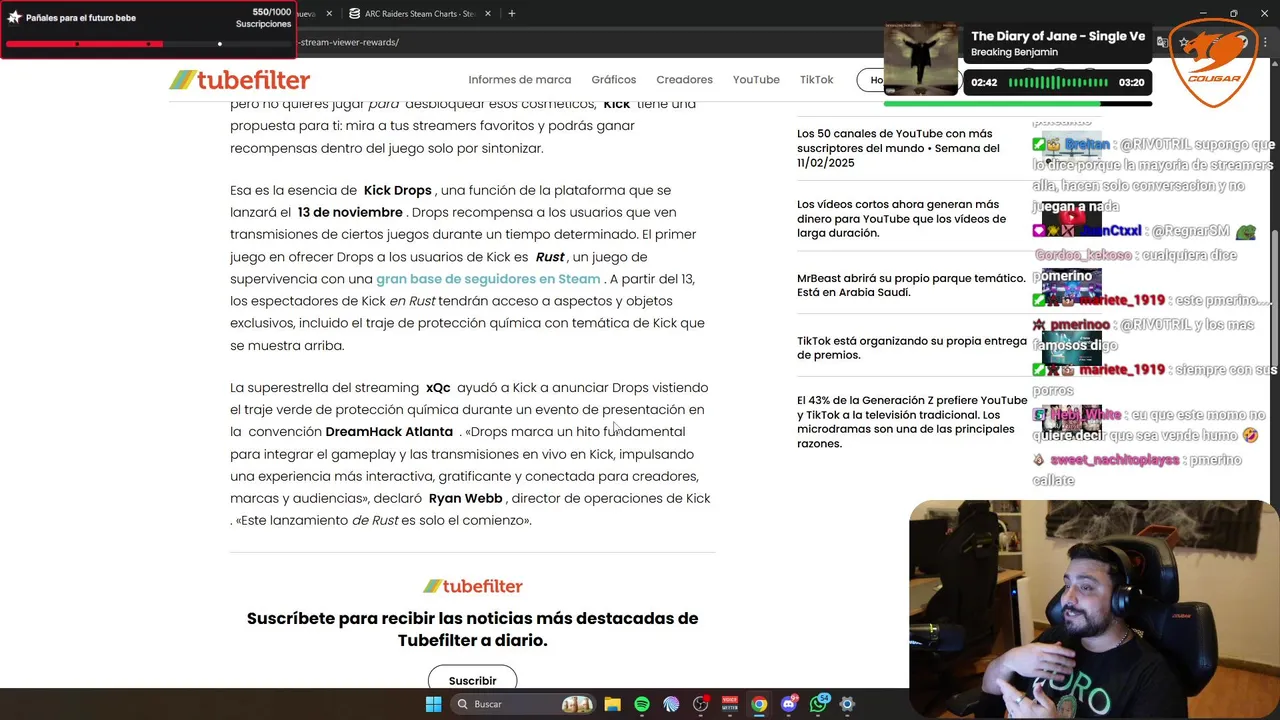Image resolution: width=1280 pixels, height=720 pixels.
Task: Click the Suscribir button
Action: coord(472,680)
